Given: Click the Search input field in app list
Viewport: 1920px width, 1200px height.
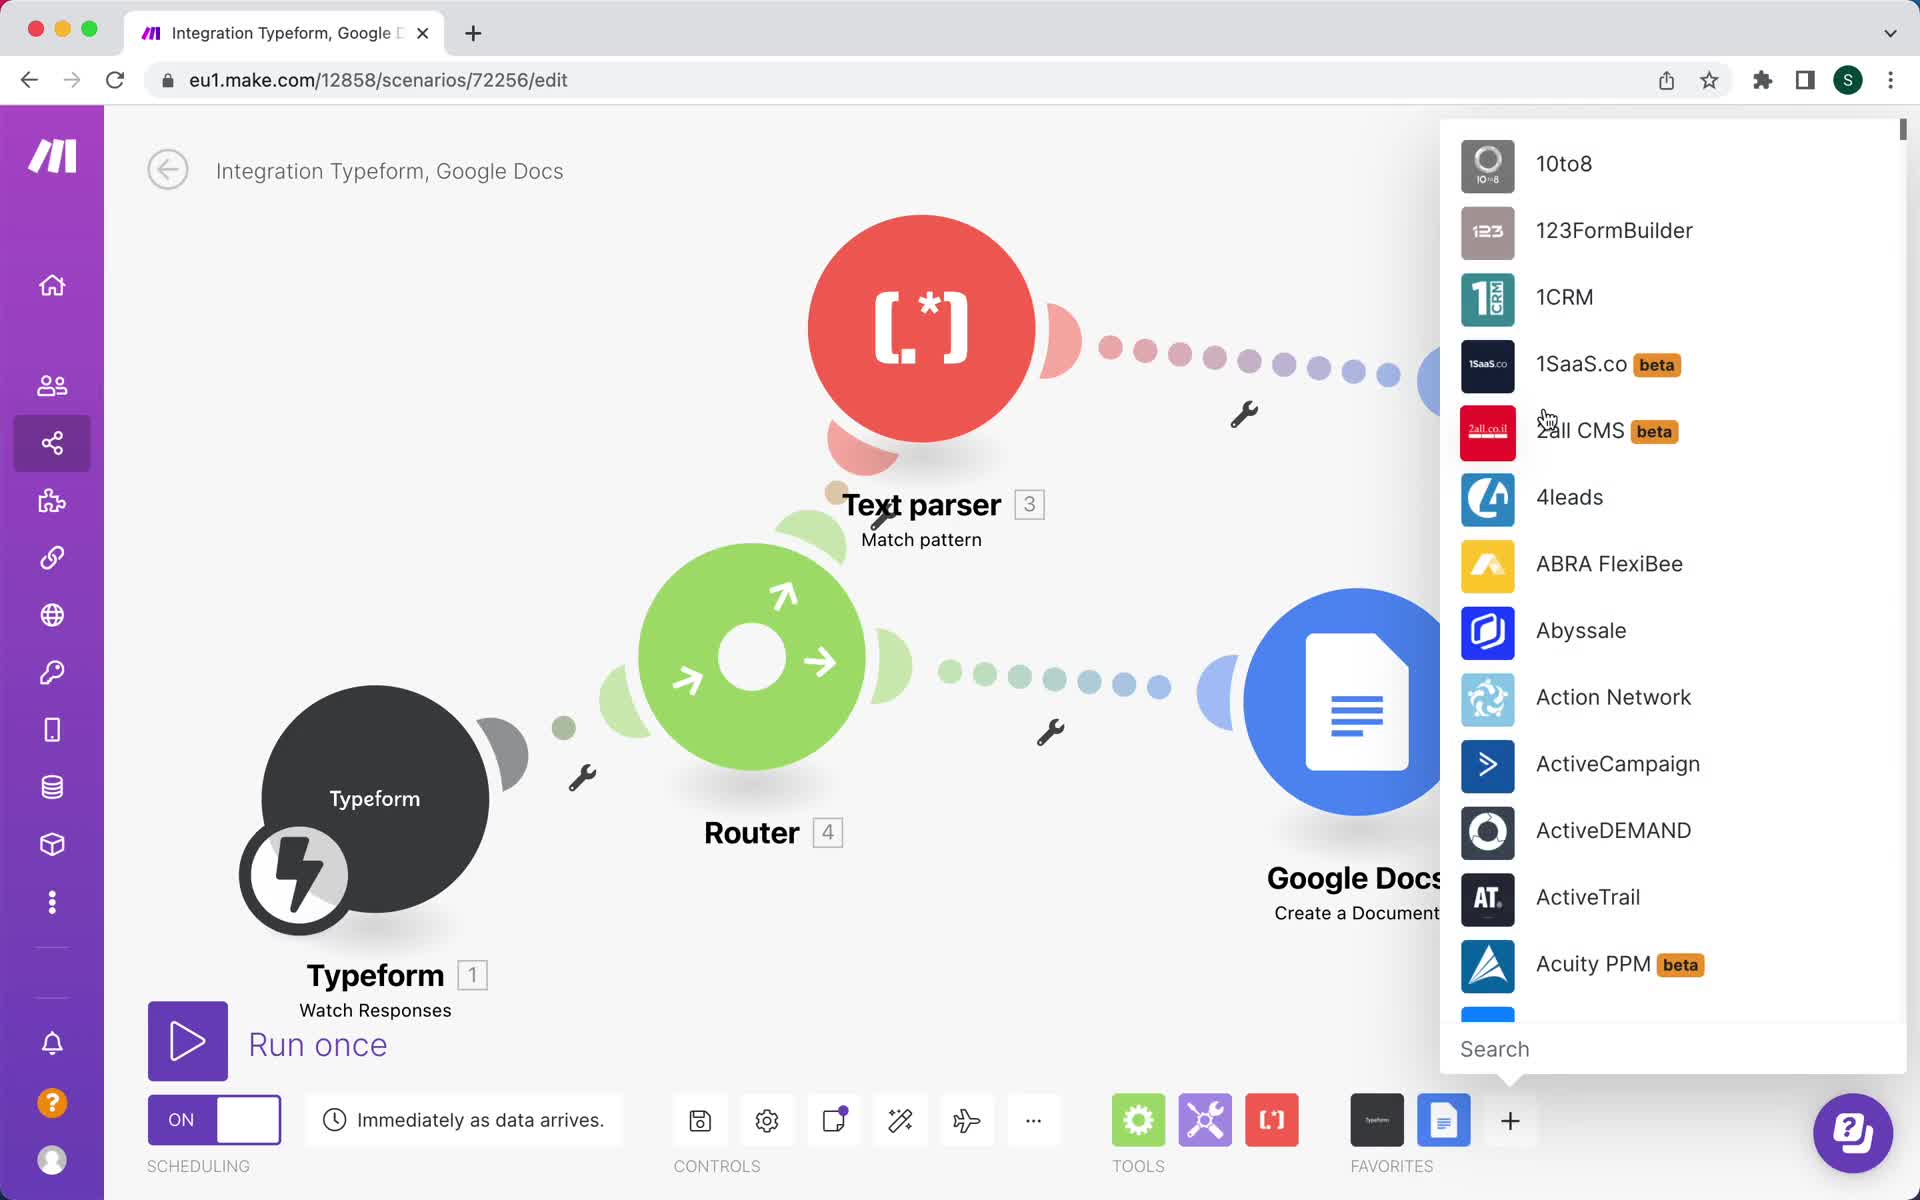Looking at the screenshot, I should pyautogui.click(x=1671, y=1049).
